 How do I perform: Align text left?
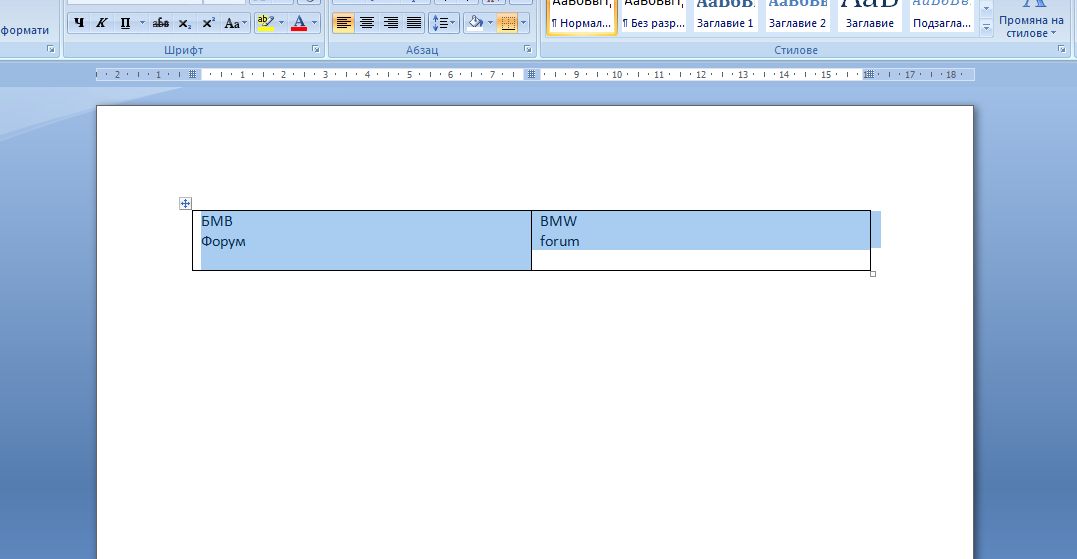(x=343, y=23)
